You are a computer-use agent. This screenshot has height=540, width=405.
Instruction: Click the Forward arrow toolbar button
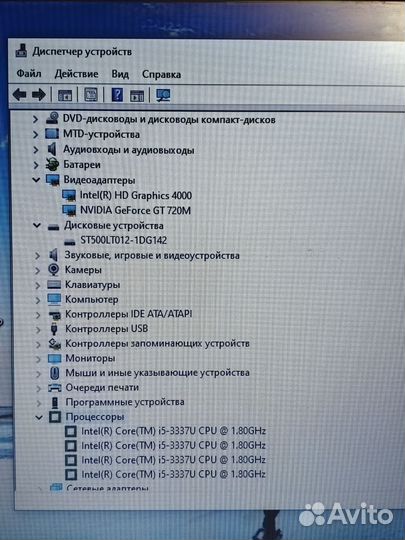coord(39,95)
